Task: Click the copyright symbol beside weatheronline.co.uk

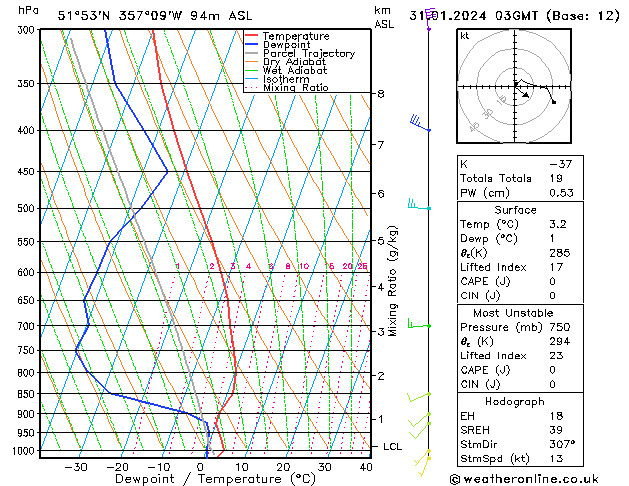Action: (x=457, y=479)
